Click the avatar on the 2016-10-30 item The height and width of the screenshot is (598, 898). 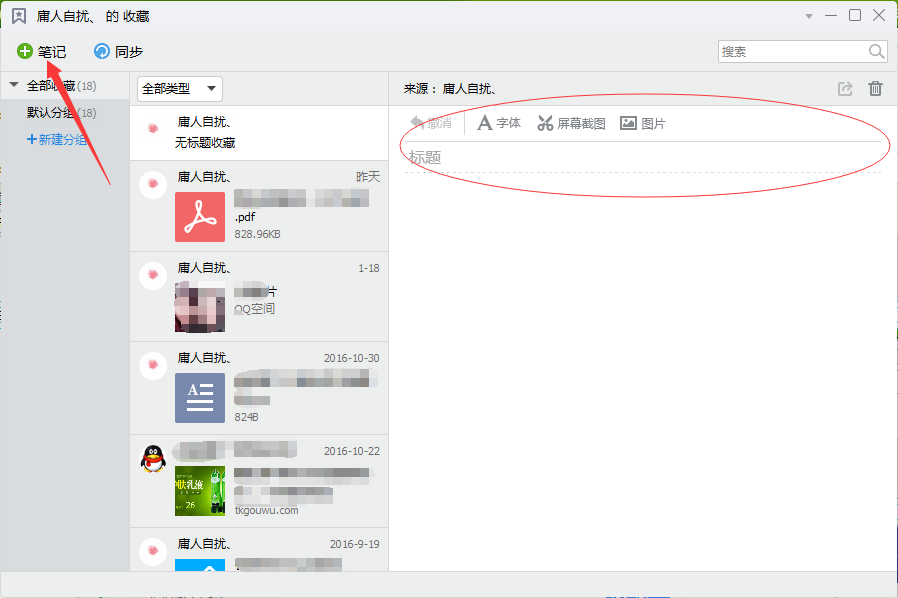pos(153,365)
